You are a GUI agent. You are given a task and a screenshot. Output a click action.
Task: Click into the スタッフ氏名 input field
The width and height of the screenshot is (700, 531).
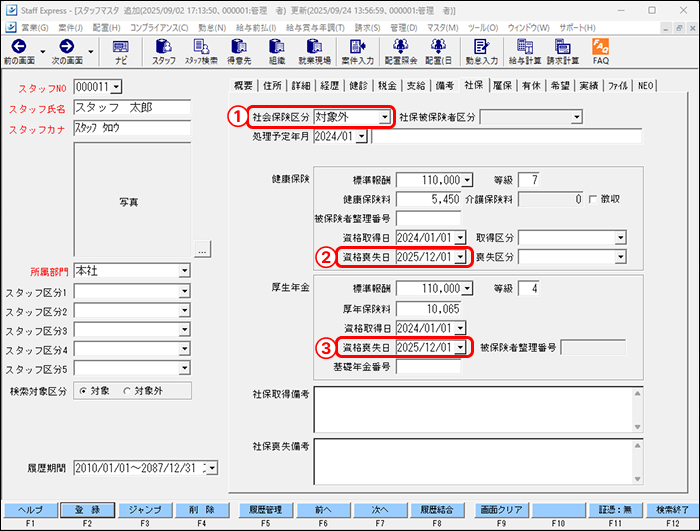(132, 108)
